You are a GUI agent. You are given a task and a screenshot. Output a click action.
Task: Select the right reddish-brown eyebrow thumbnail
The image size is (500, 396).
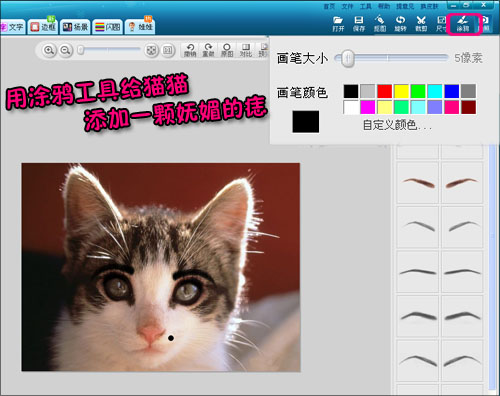[x=462, y=182]
